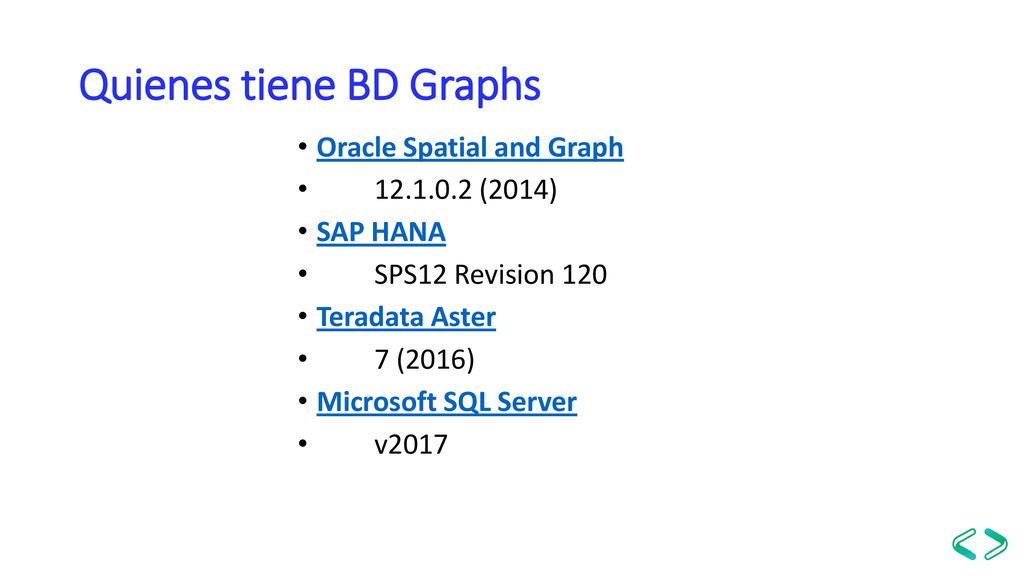The width and height of the screenshot is (1024, 576).
Task: Click the bullet before 12.1.0.2 (2014)
Action: (x=302, y=189)
